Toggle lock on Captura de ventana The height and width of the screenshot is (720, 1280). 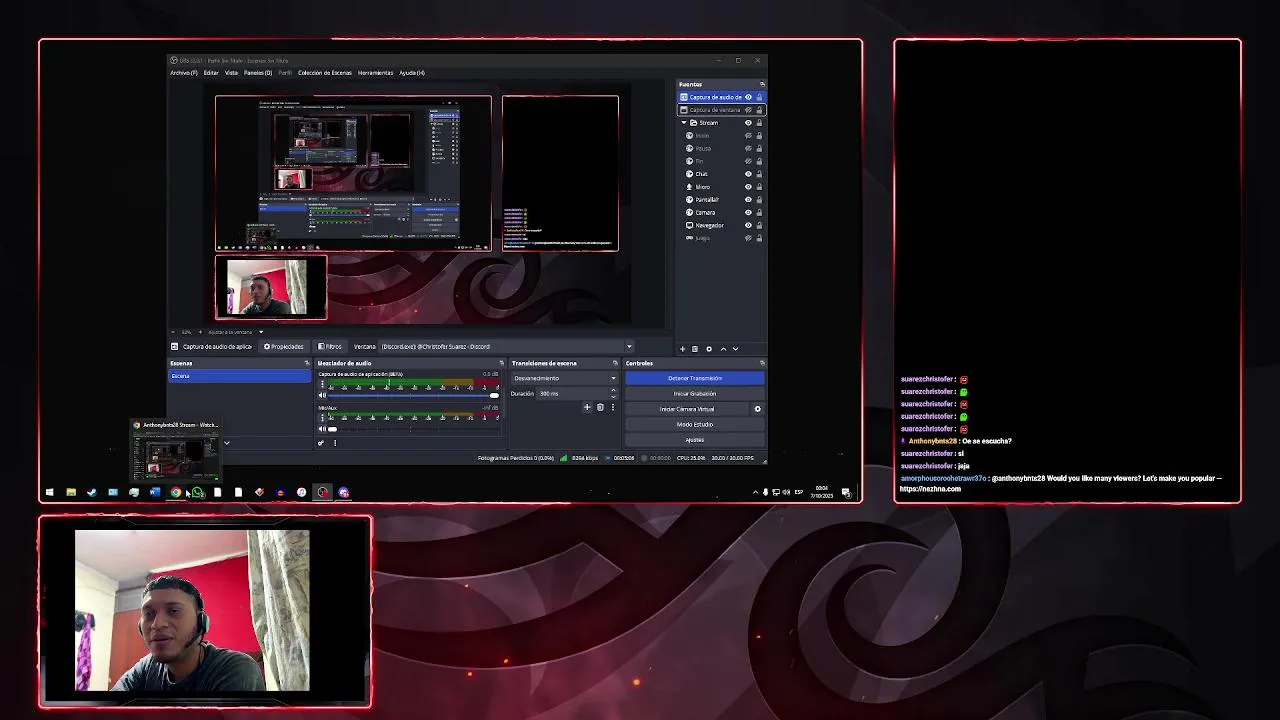pos(759,110)
